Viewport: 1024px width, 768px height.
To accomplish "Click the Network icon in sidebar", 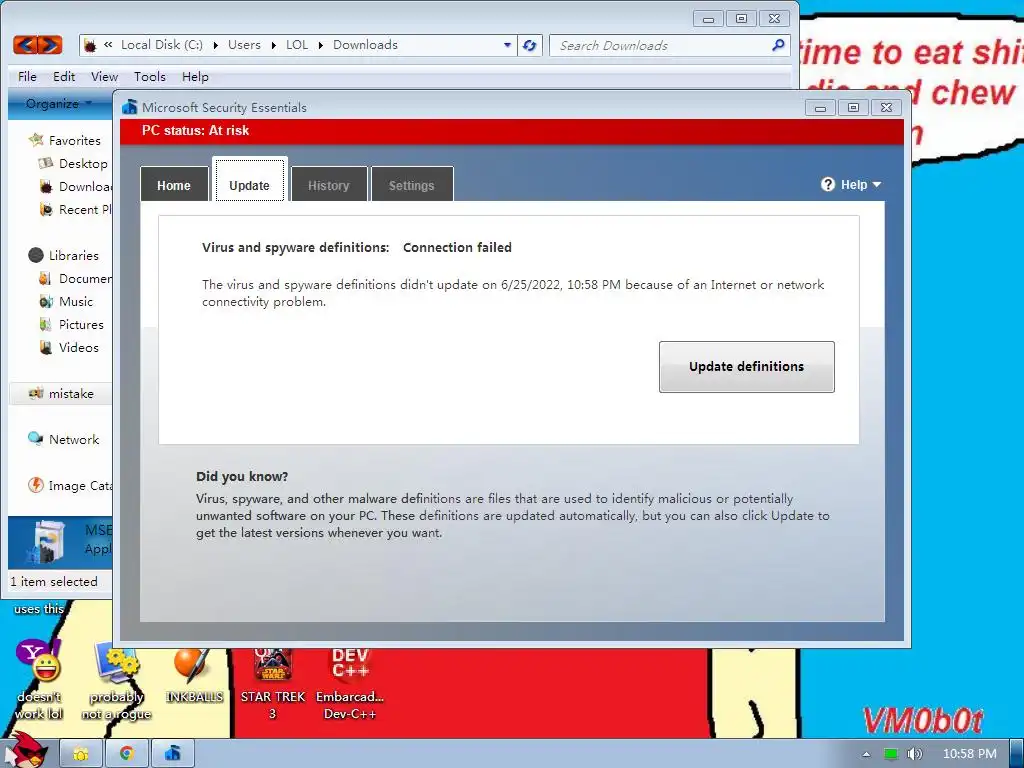I will coord(35,439).
